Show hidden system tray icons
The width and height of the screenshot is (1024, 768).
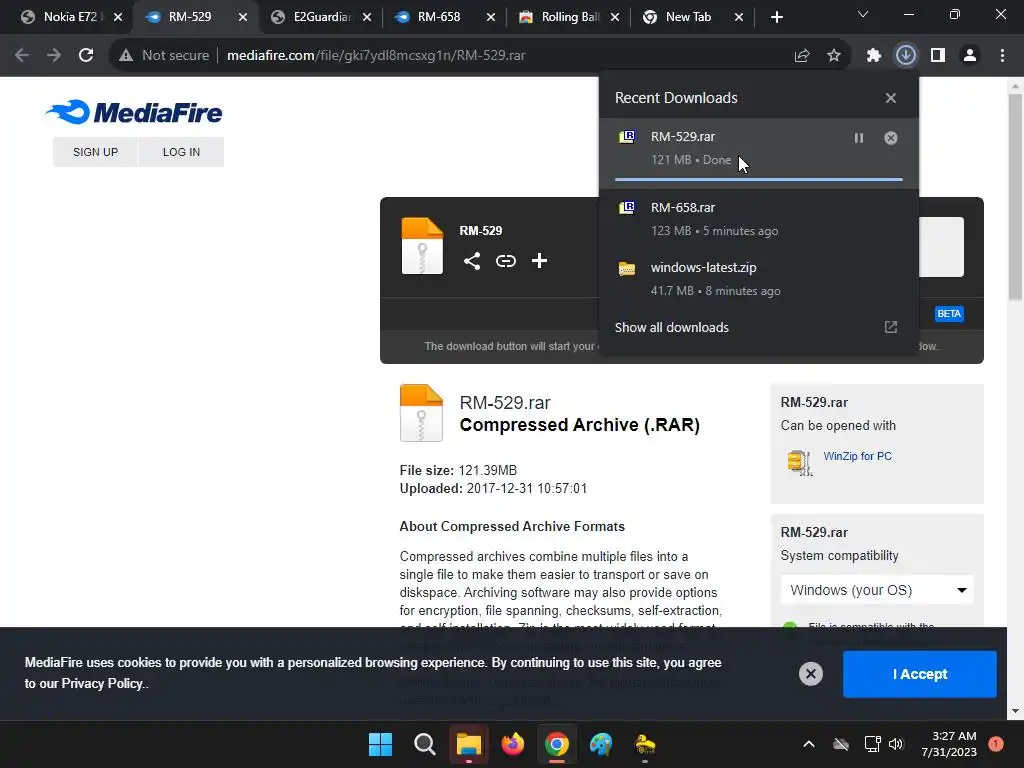[x=808, y=744]
